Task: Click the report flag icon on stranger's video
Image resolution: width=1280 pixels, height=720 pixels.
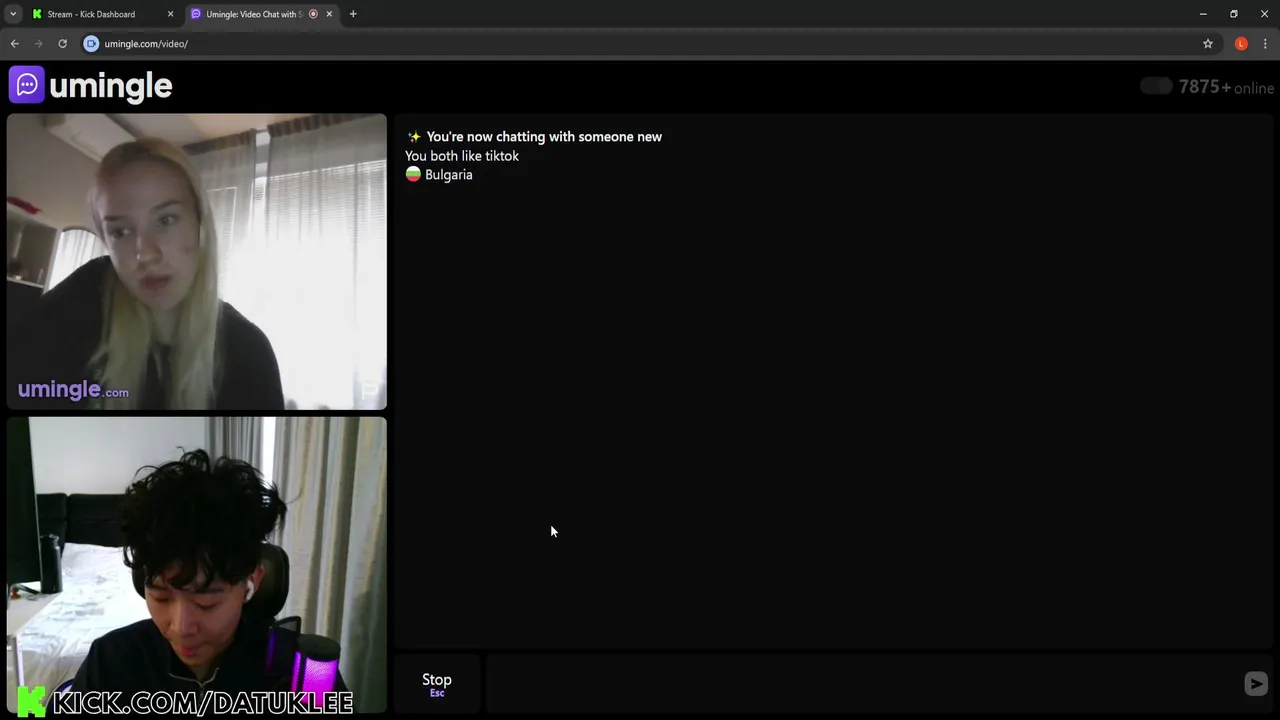Action: pyautogui.click(x=369, y=390)
